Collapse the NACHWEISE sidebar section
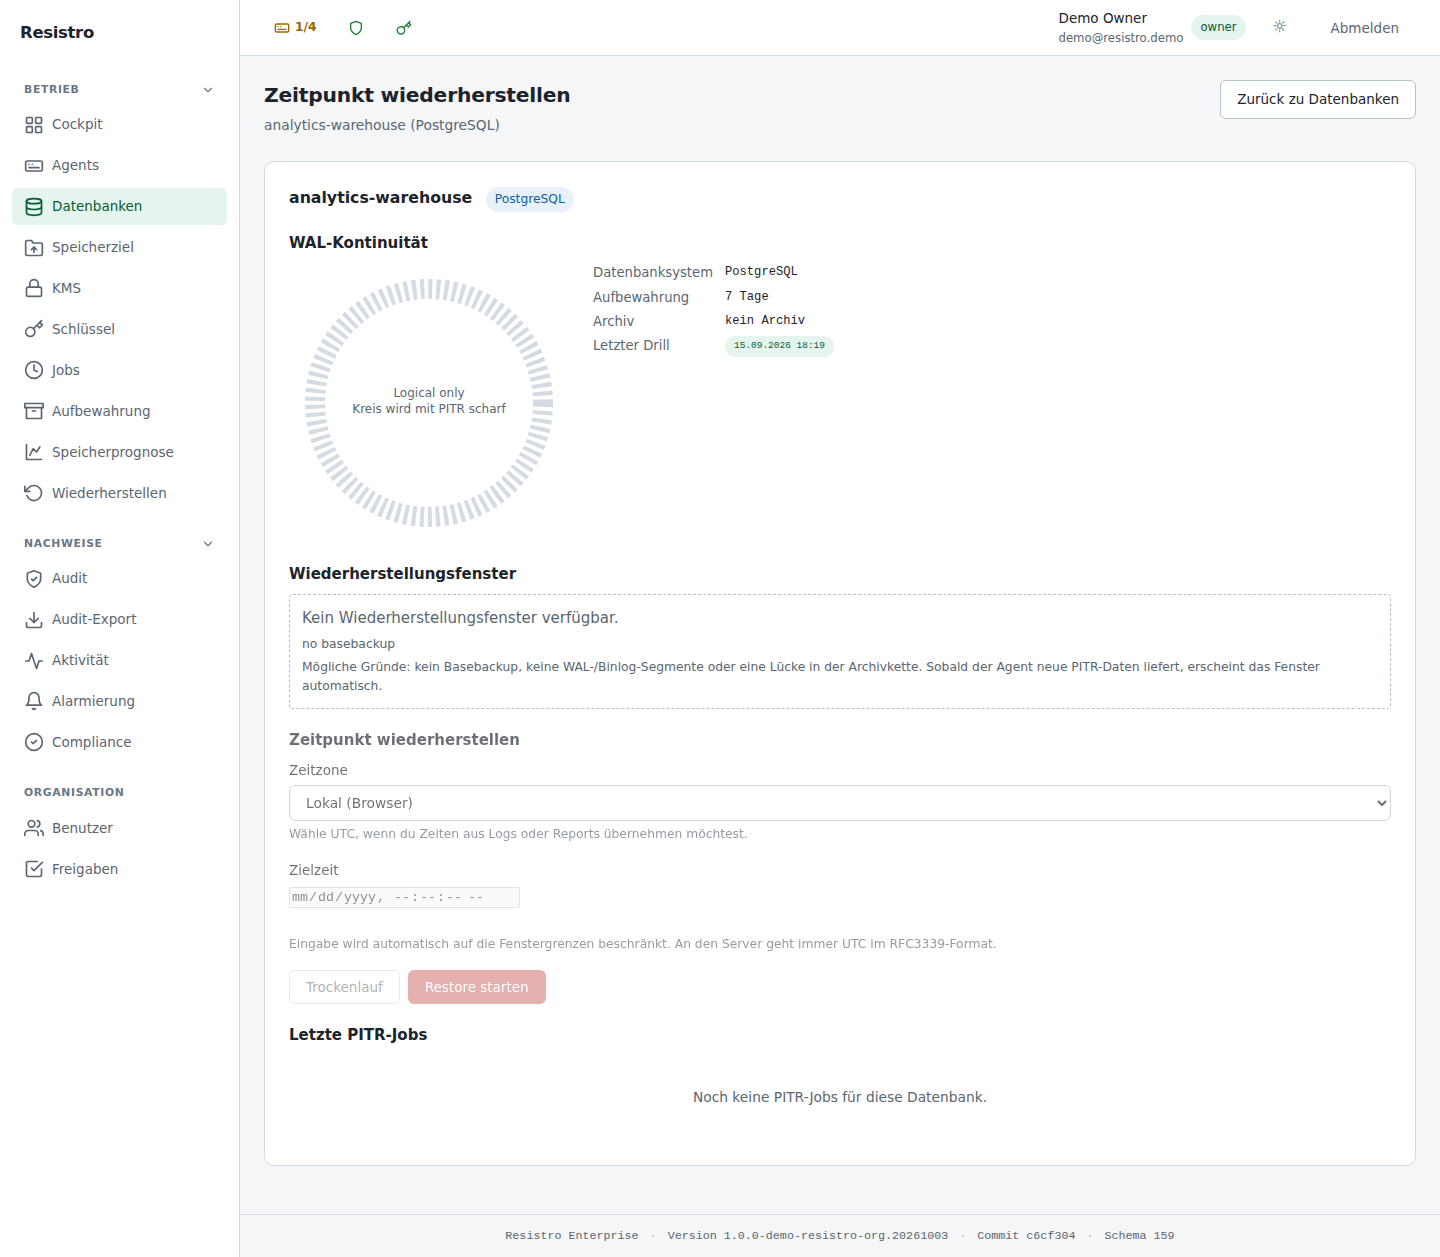 [x=208, y=544]
